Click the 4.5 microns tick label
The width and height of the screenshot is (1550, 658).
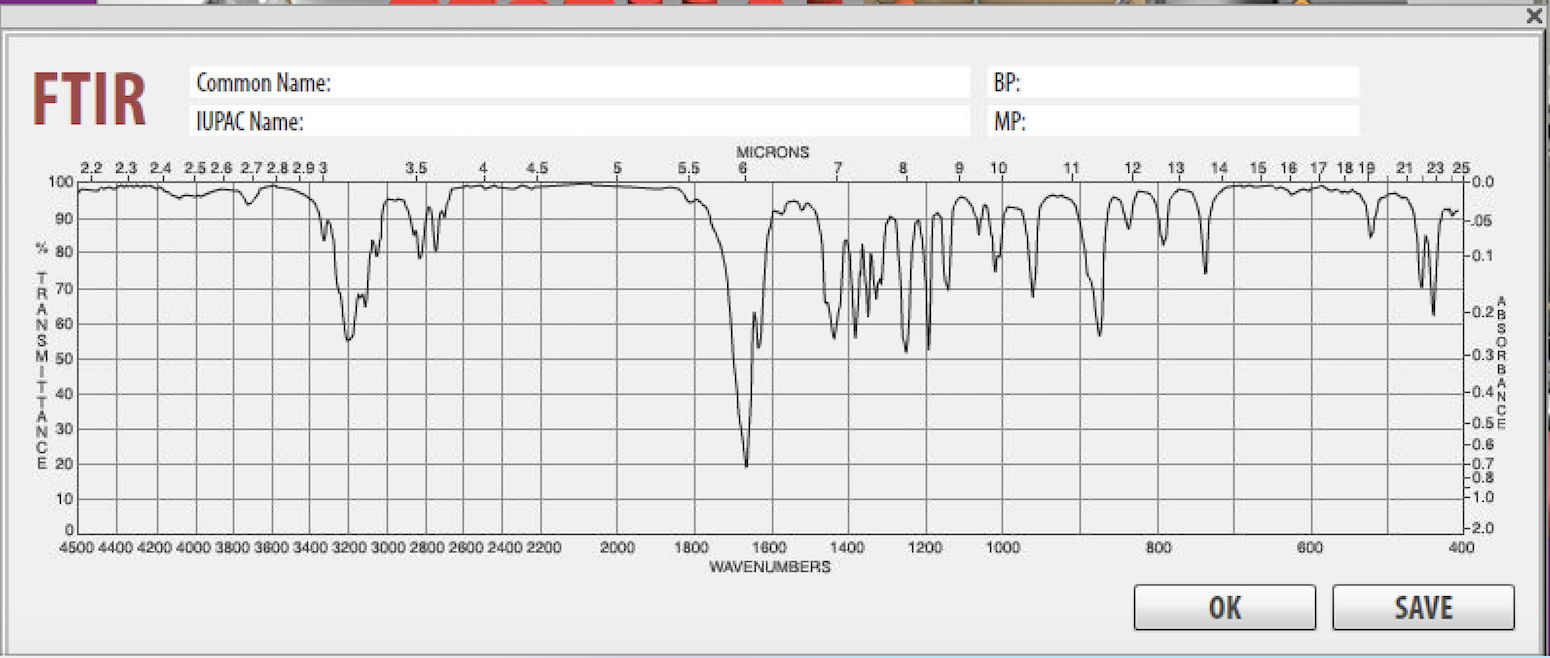tap(536, 168)
